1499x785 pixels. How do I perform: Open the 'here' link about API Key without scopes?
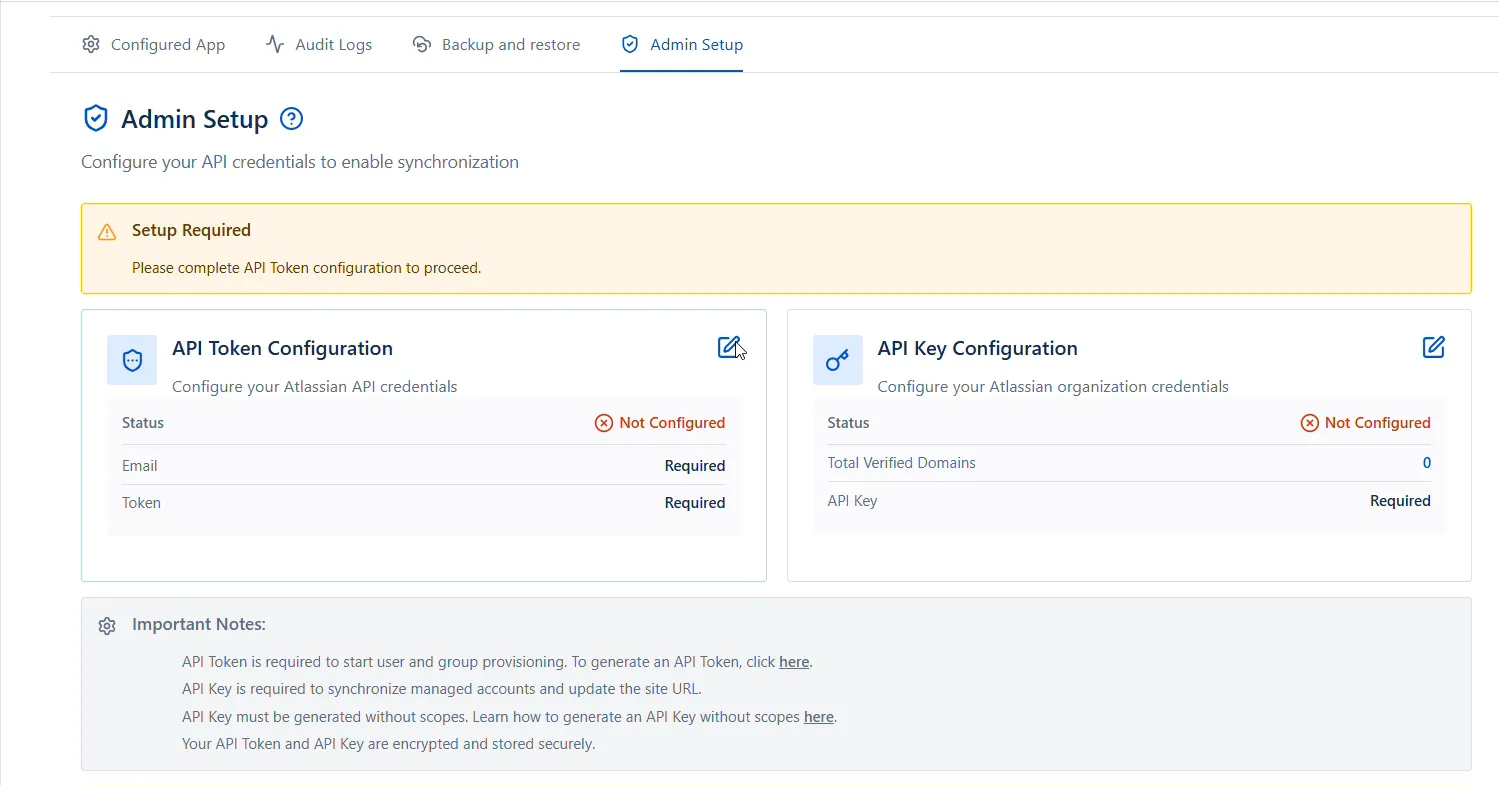(x=819, y=717)
